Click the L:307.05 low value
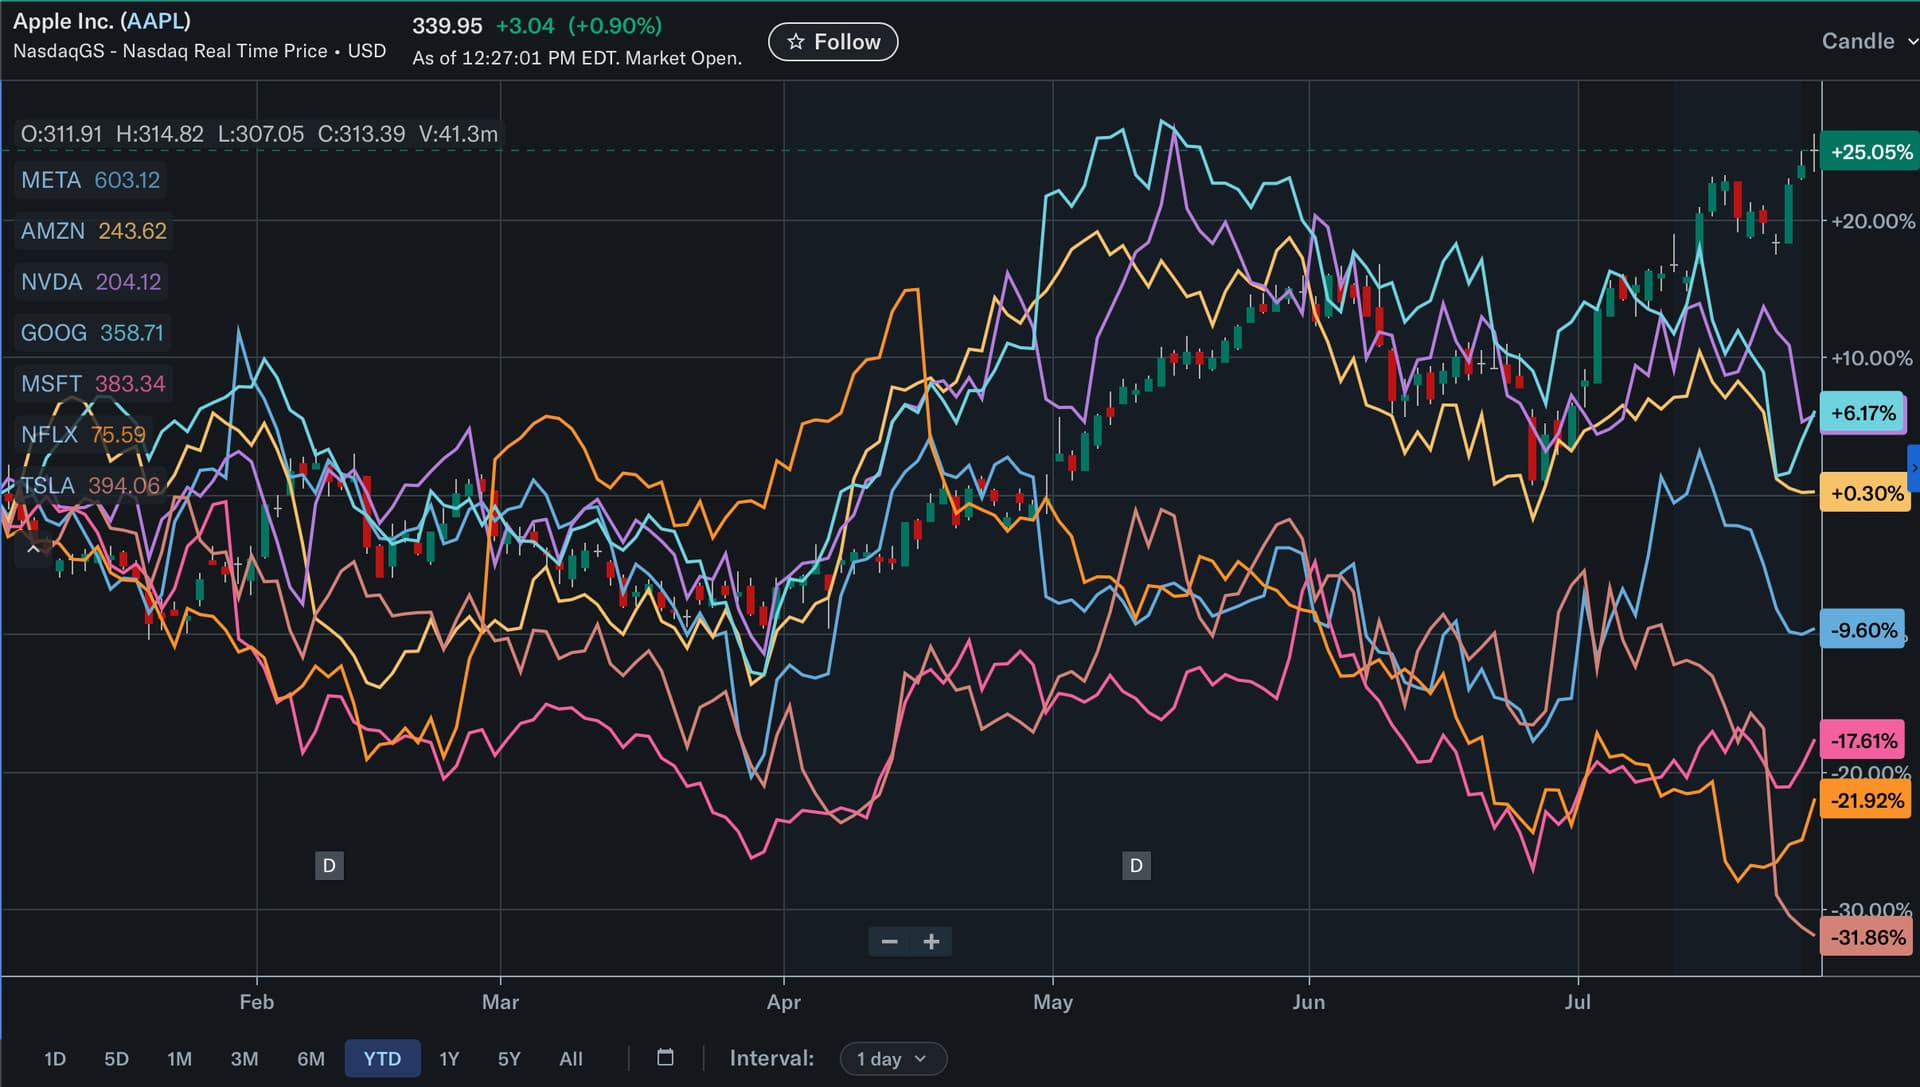Viewport: 1920px width, 1087px height. coord(261,134)
